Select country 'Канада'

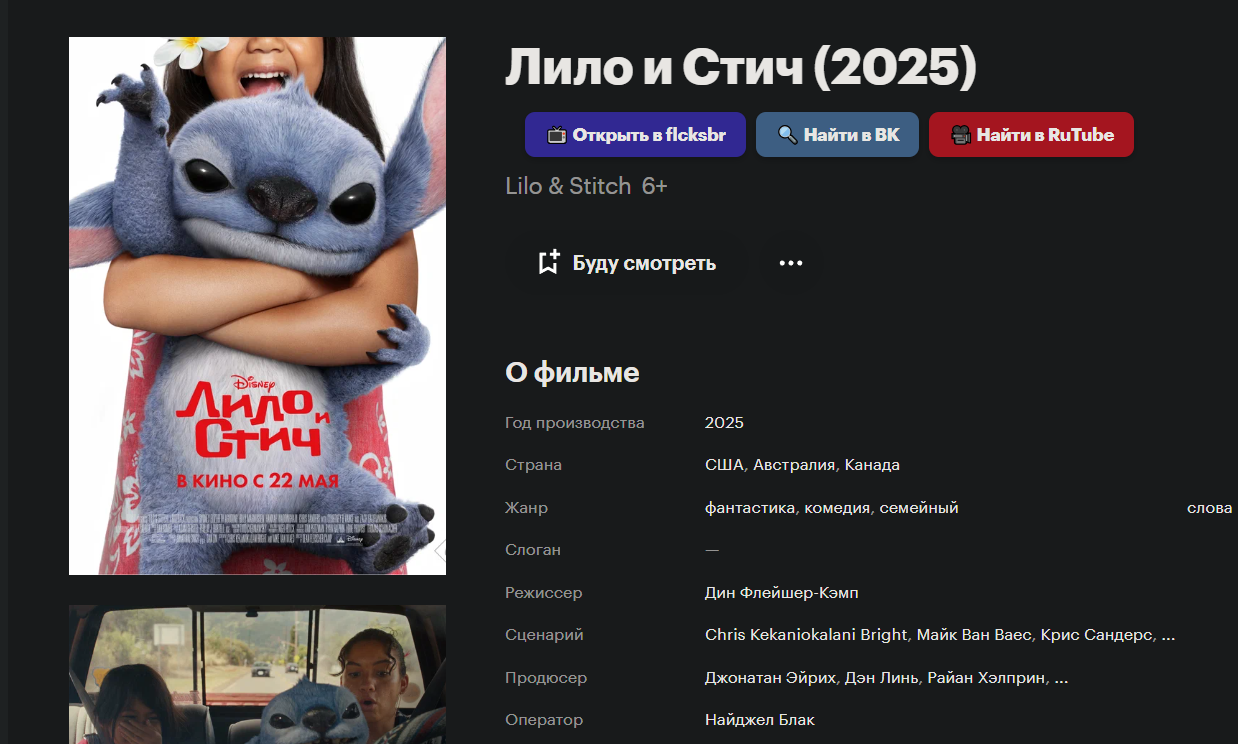[x=872, y=465]
